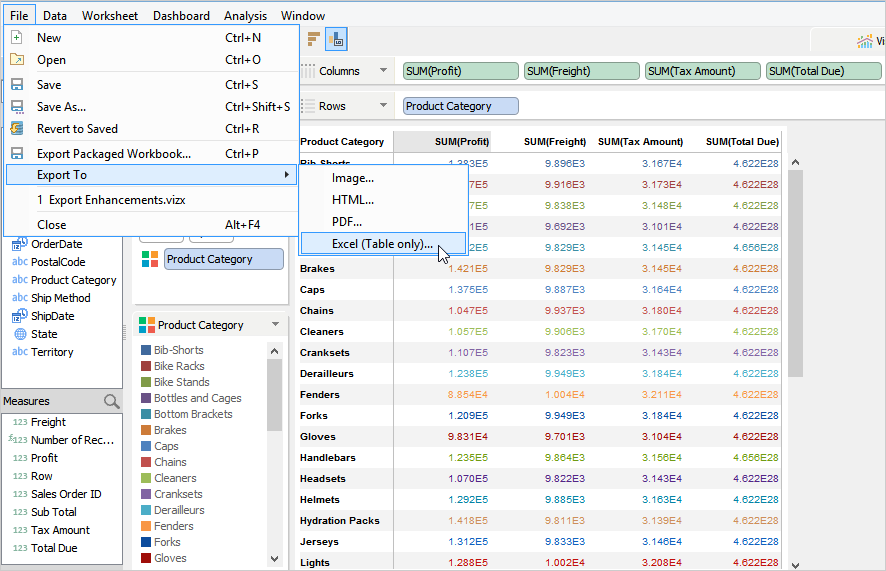This screenshot has width=886, height=571.
Task: Click the Product Category pill on Rows
Action: (x=461, y=106)
